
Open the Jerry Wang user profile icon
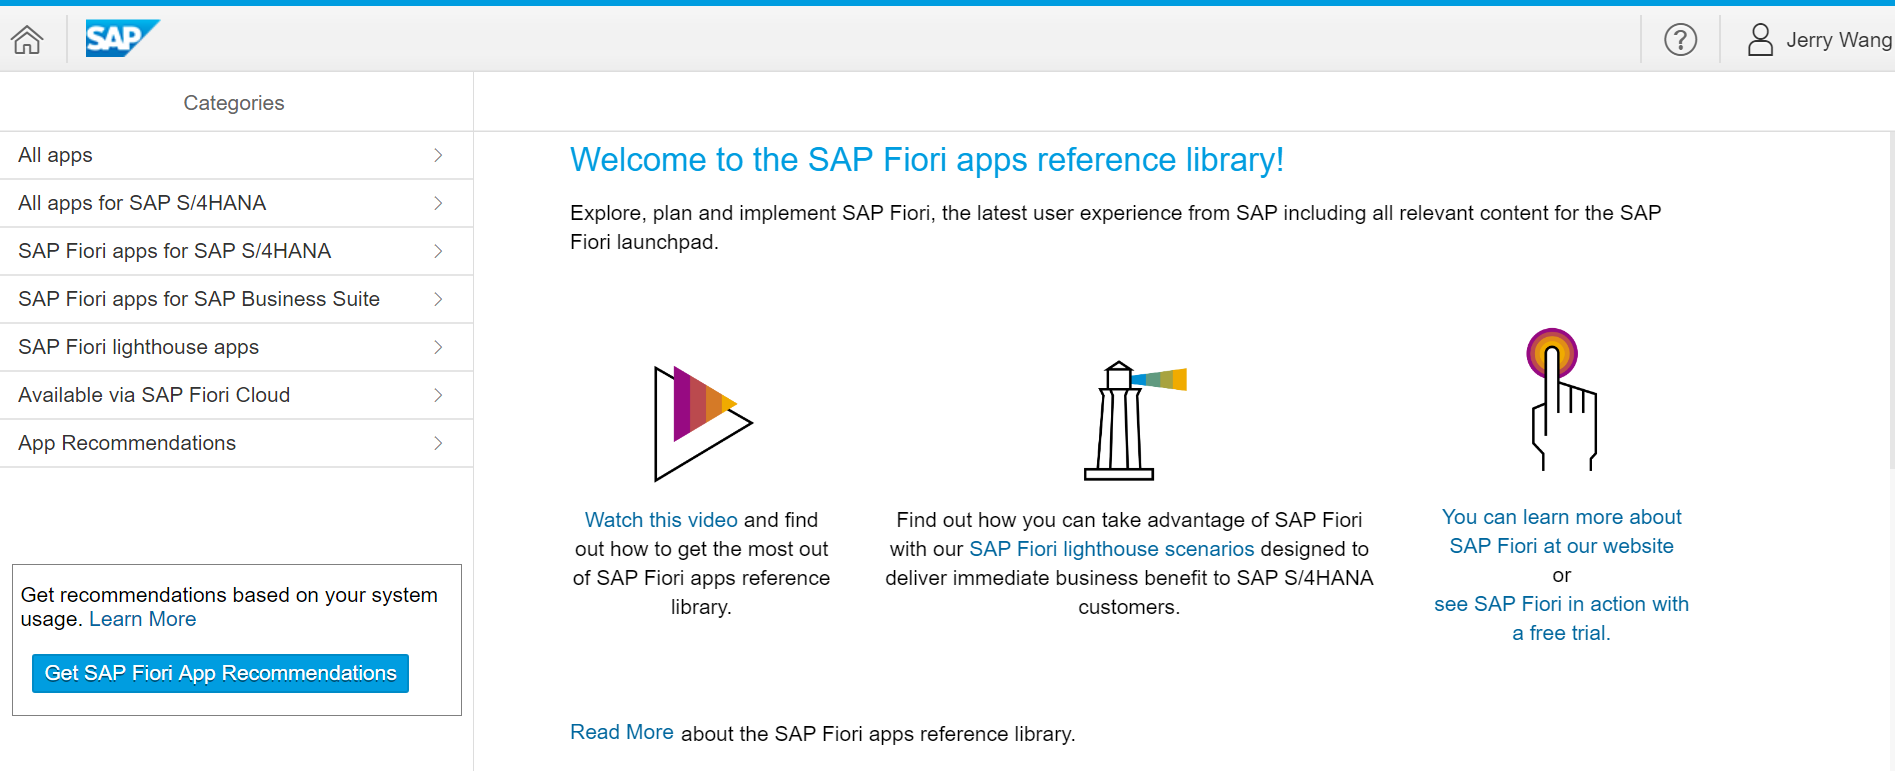pos(1760,40)
